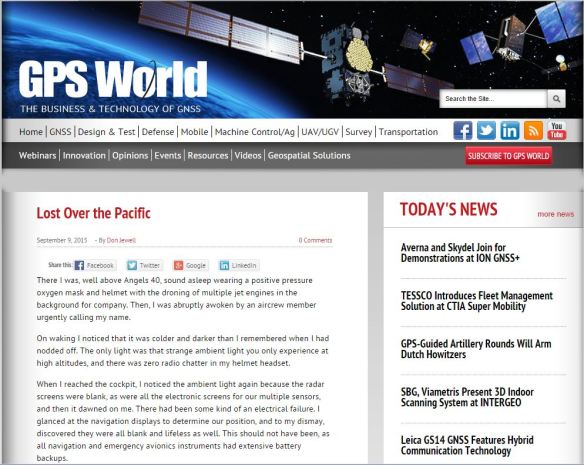Open the UAV/UGV section

click(x=320, y=132)
